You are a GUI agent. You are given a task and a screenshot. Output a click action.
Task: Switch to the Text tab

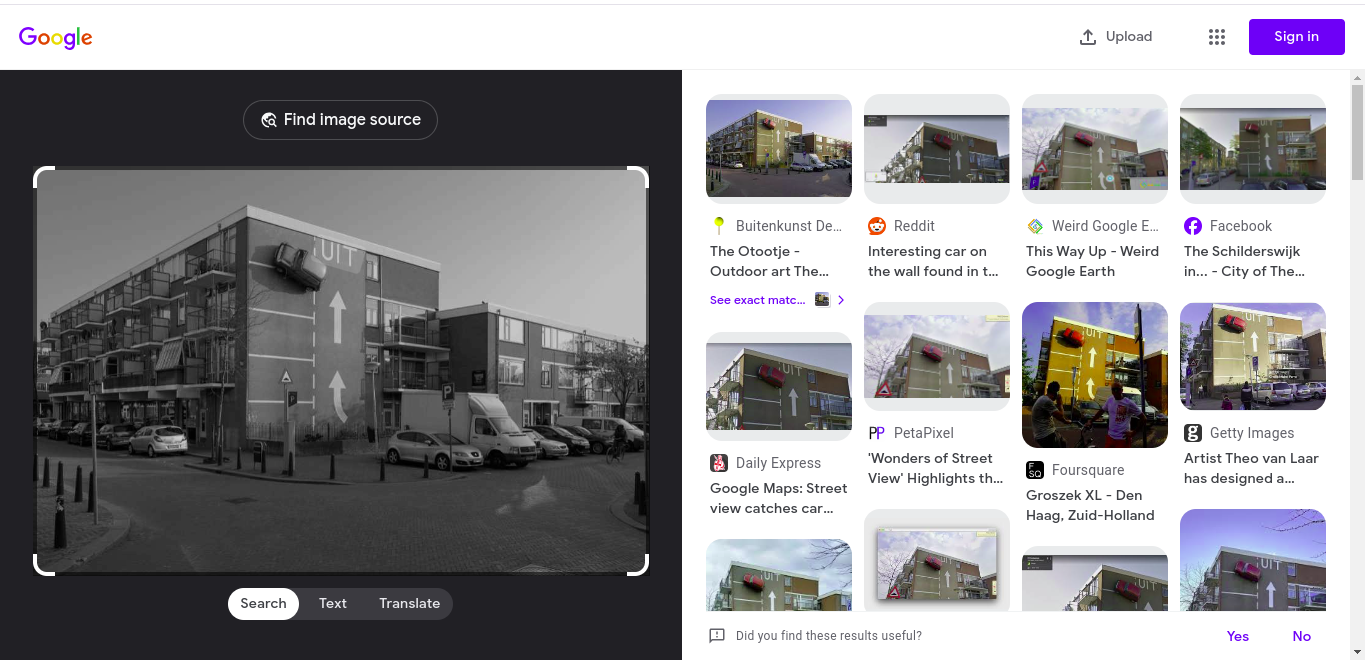[333, 603]
